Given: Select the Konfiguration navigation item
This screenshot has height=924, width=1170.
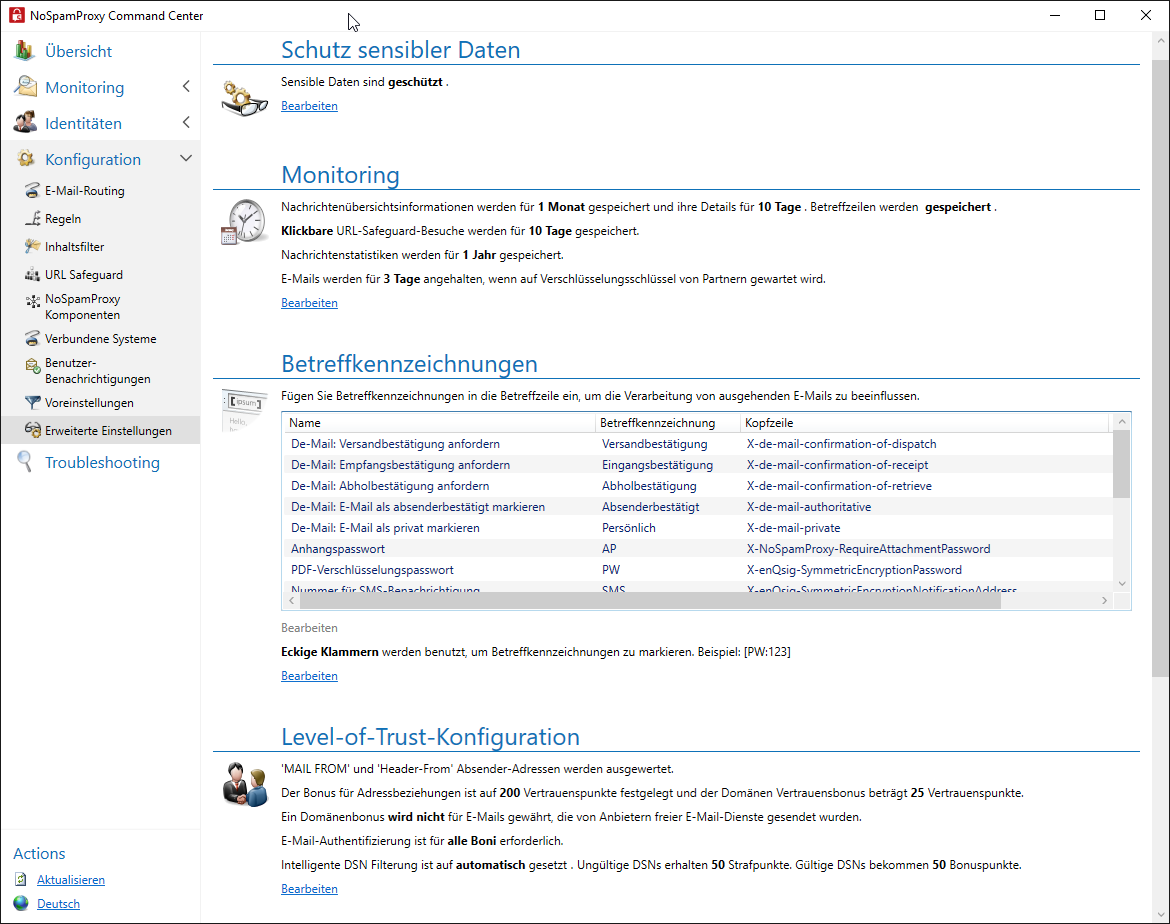Looking at the screenshot, I should pos(93,159).
